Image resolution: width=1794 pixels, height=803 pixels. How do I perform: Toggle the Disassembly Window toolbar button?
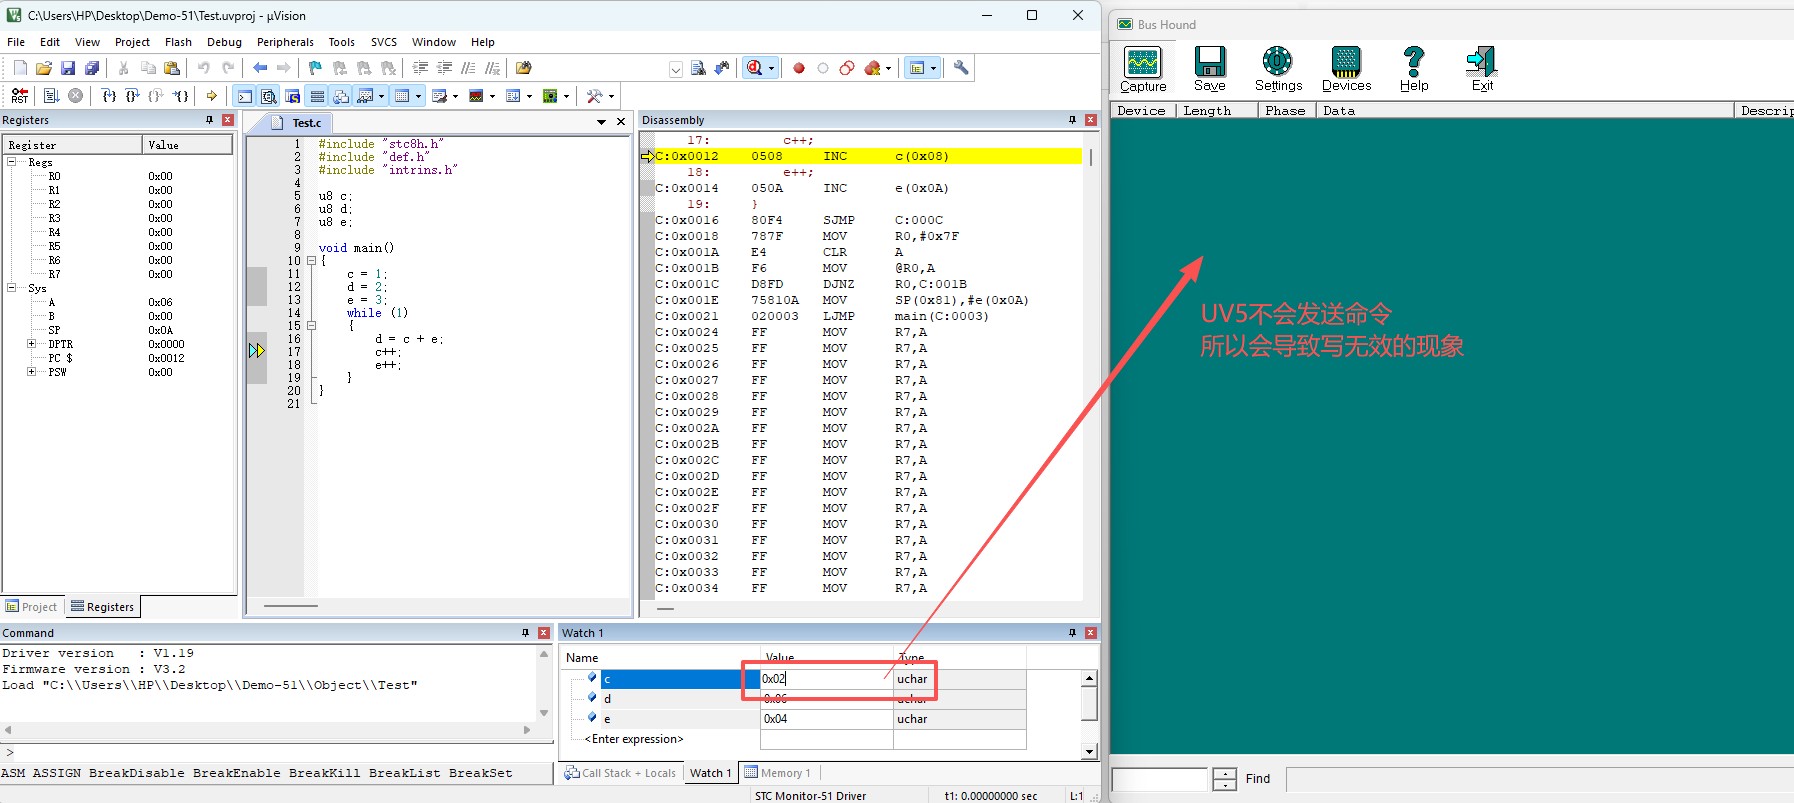(268, 96)
